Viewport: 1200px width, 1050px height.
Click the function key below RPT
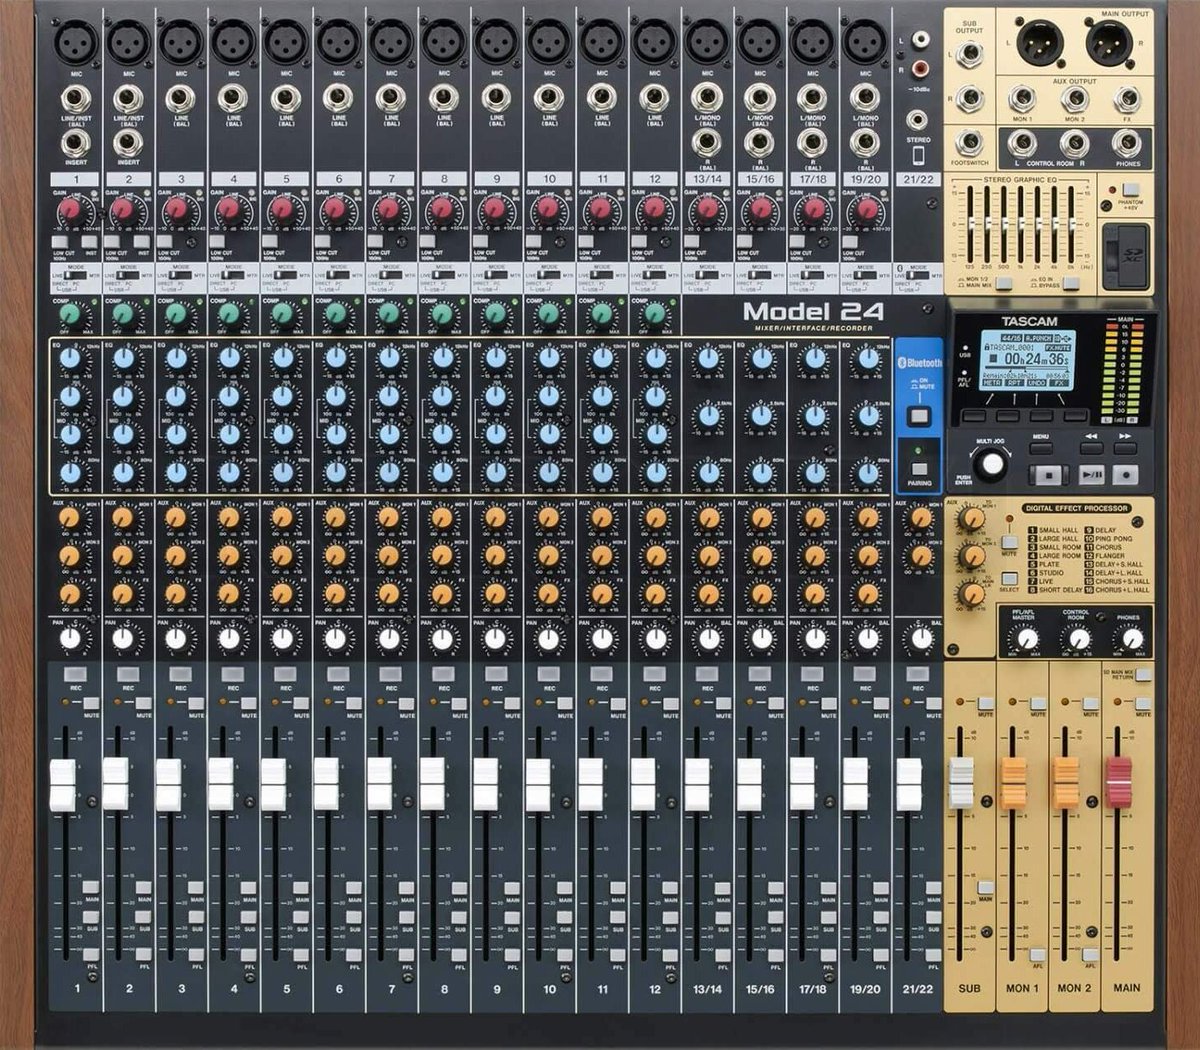click(1007, 415)
